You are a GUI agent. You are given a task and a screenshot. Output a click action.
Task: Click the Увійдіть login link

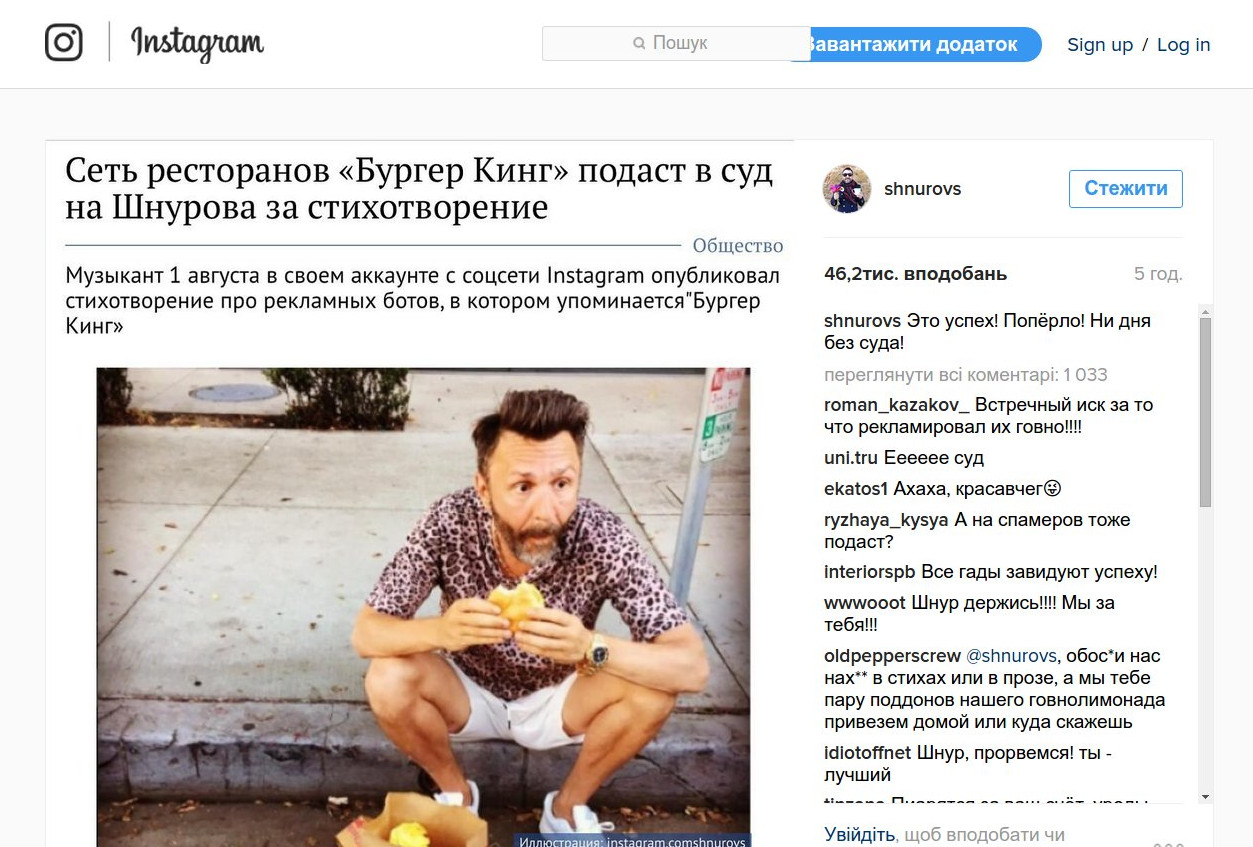pyautogui.click(x=859, y=834)
